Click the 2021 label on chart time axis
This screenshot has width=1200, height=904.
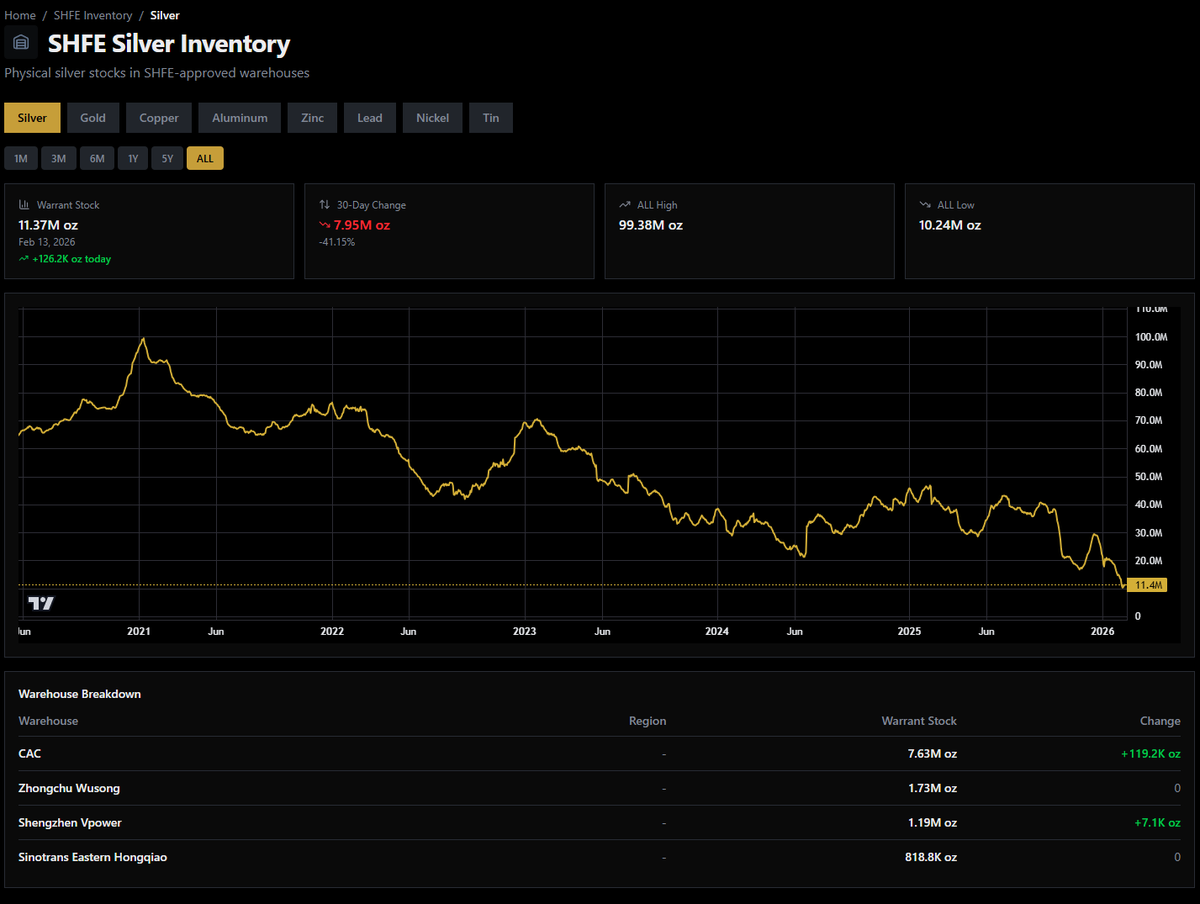[139, 632]
